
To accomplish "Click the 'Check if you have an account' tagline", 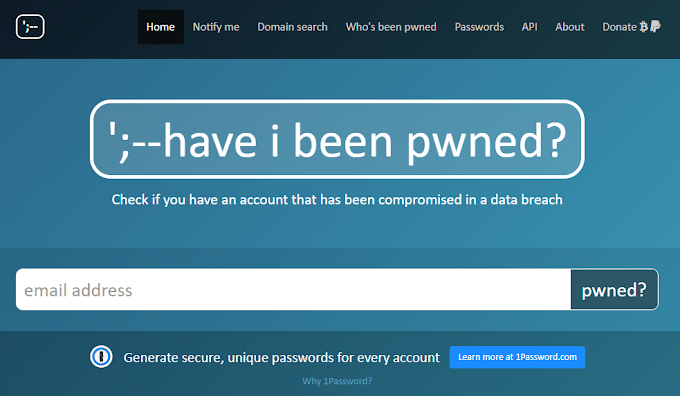I will coord(337,200).
